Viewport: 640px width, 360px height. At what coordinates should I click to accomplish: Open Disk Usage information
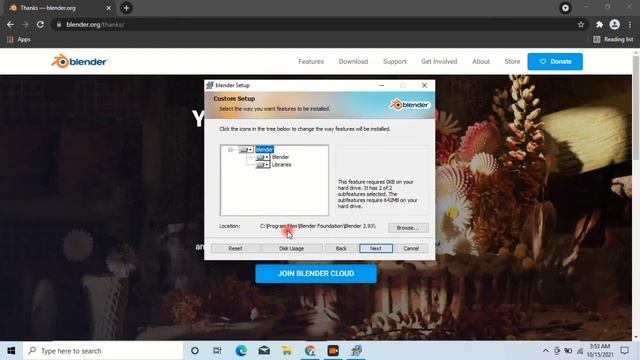point(291,248)
